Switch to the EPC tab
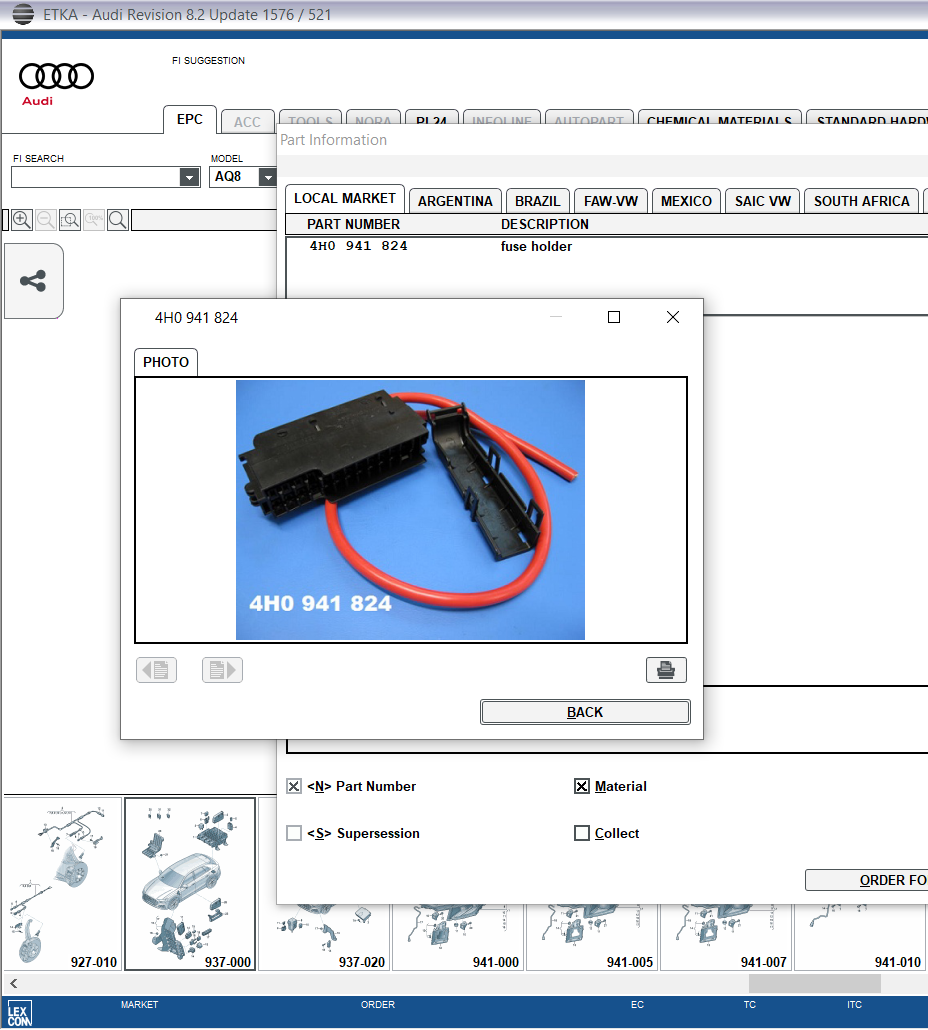Image resolution: width=928 pixels, height=1030 pixels. click(x=190, y=120)
